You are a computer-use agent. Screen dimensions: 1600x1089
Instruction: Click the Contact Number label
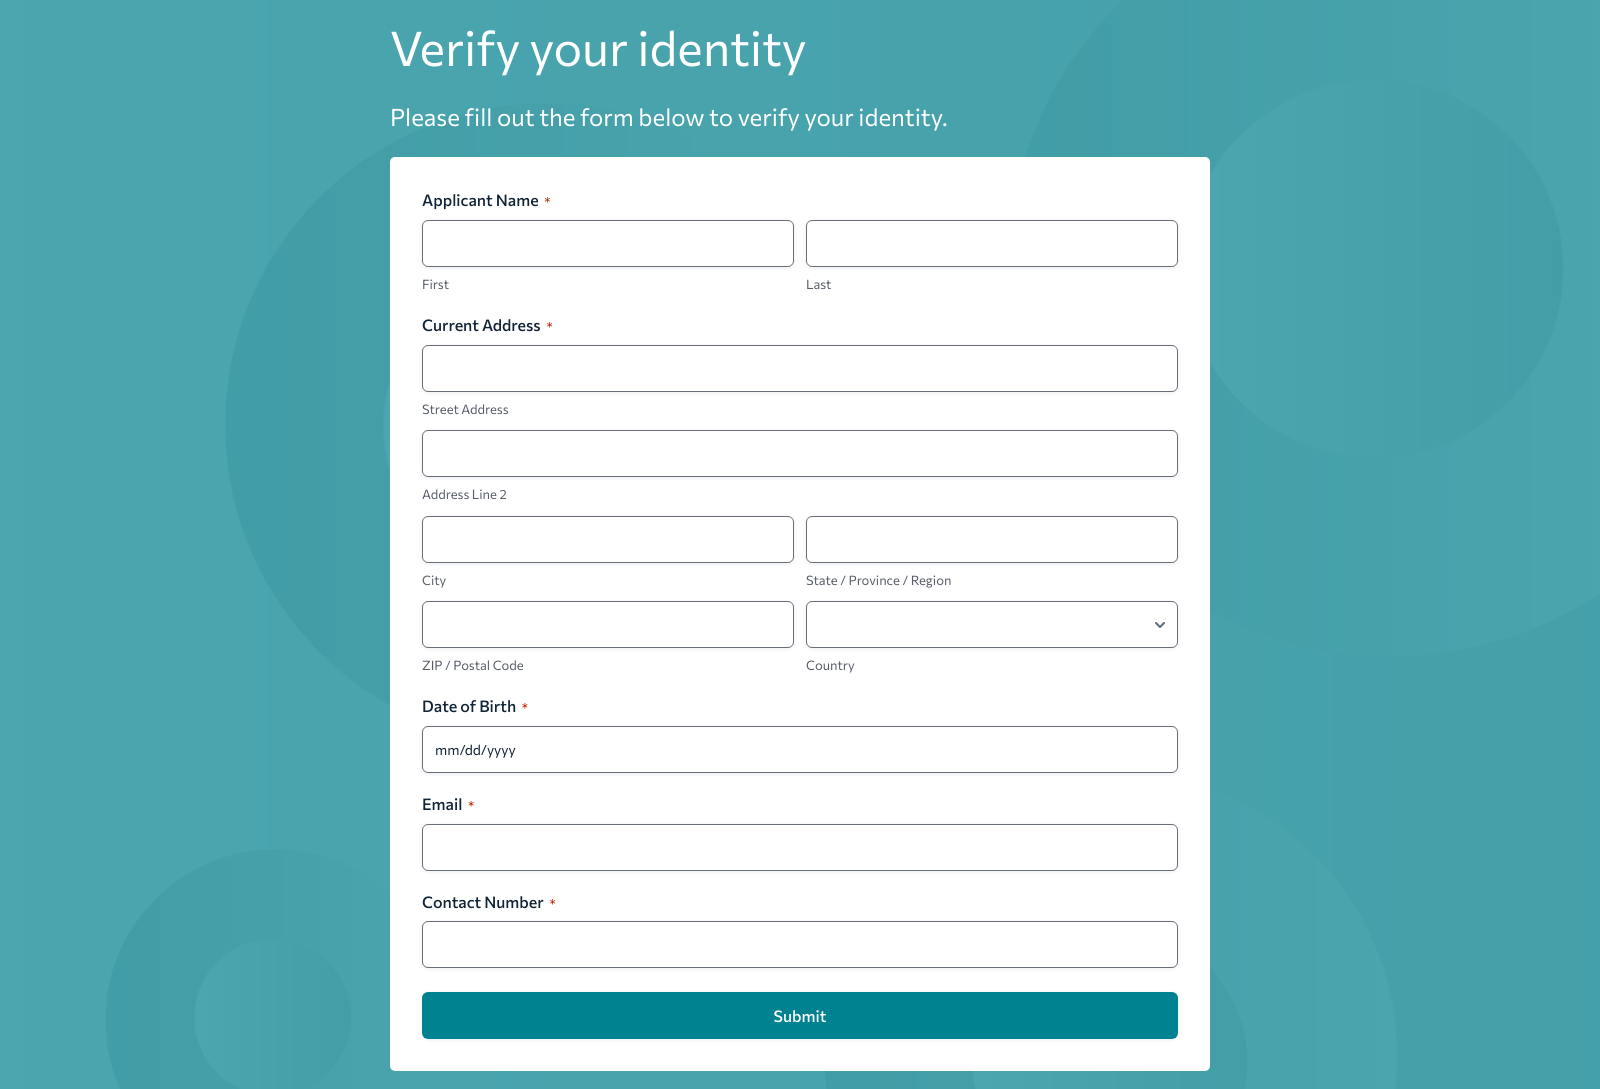click(x=483, y=902)
